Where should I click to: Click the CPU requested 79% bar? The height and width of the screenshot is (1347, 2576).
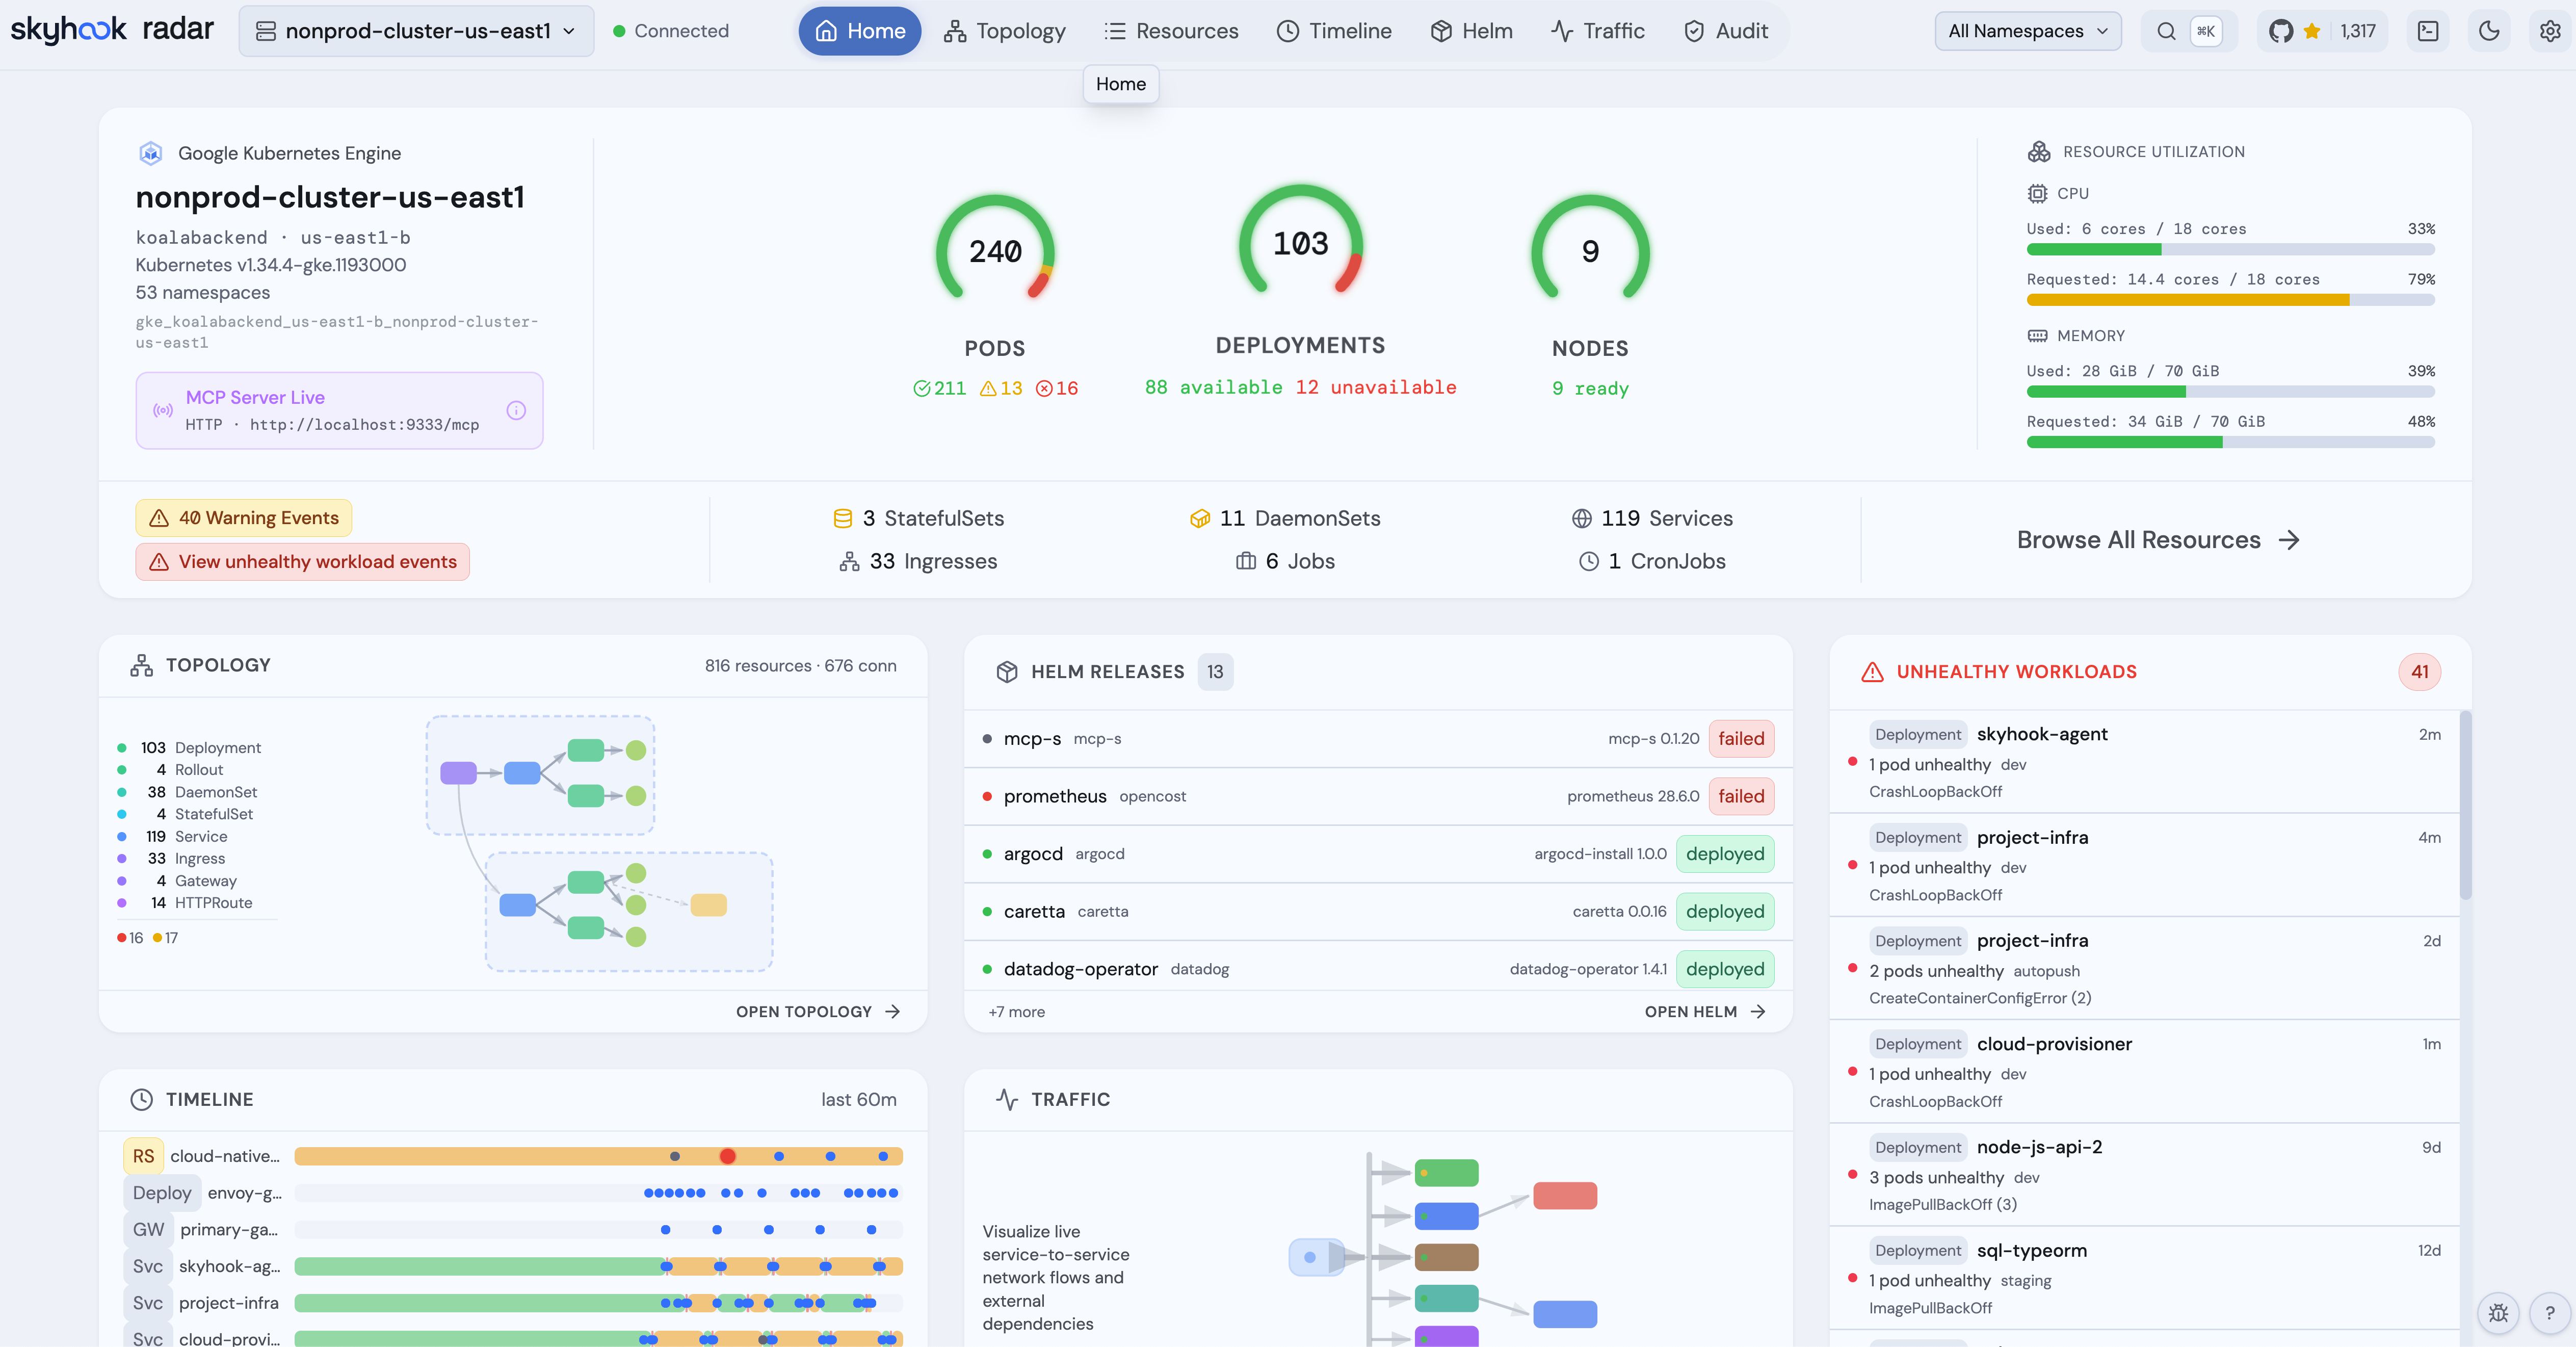coord(2230,300)
